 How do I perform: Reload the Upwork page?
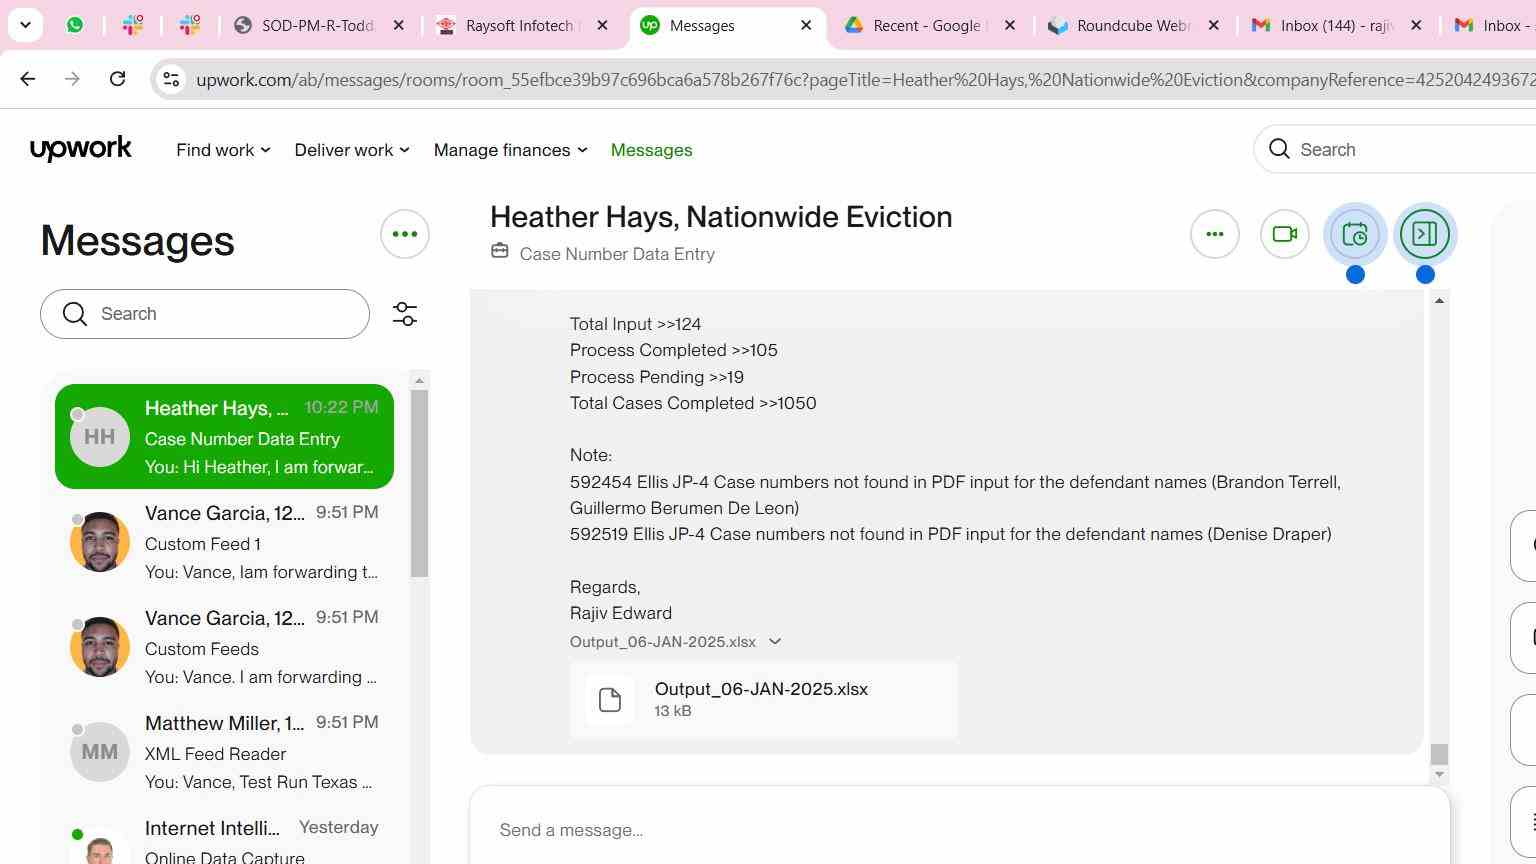tap(117, 79)
